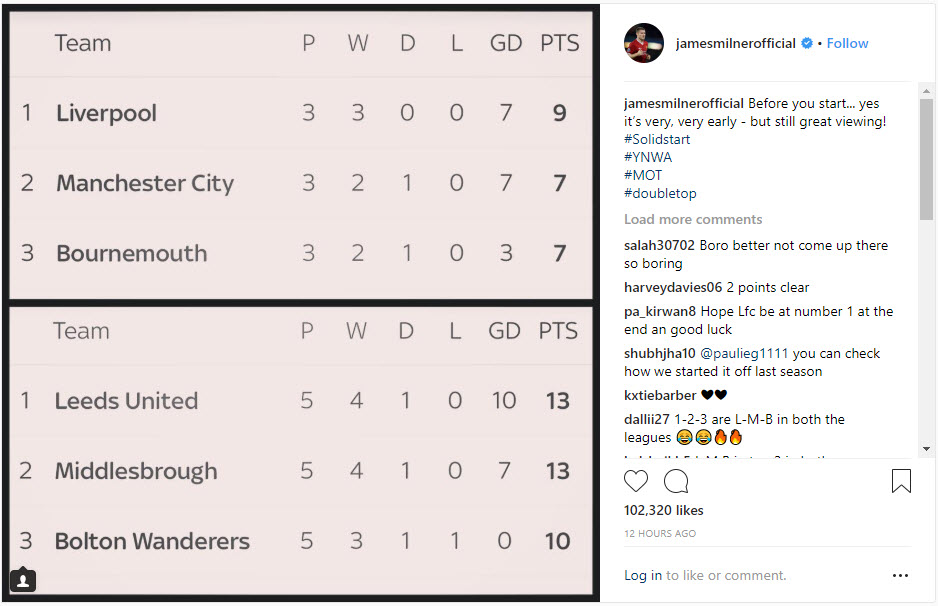Click the comments scrollbar down arrow
The image size is (938, 606).
[x=926, y=449]
